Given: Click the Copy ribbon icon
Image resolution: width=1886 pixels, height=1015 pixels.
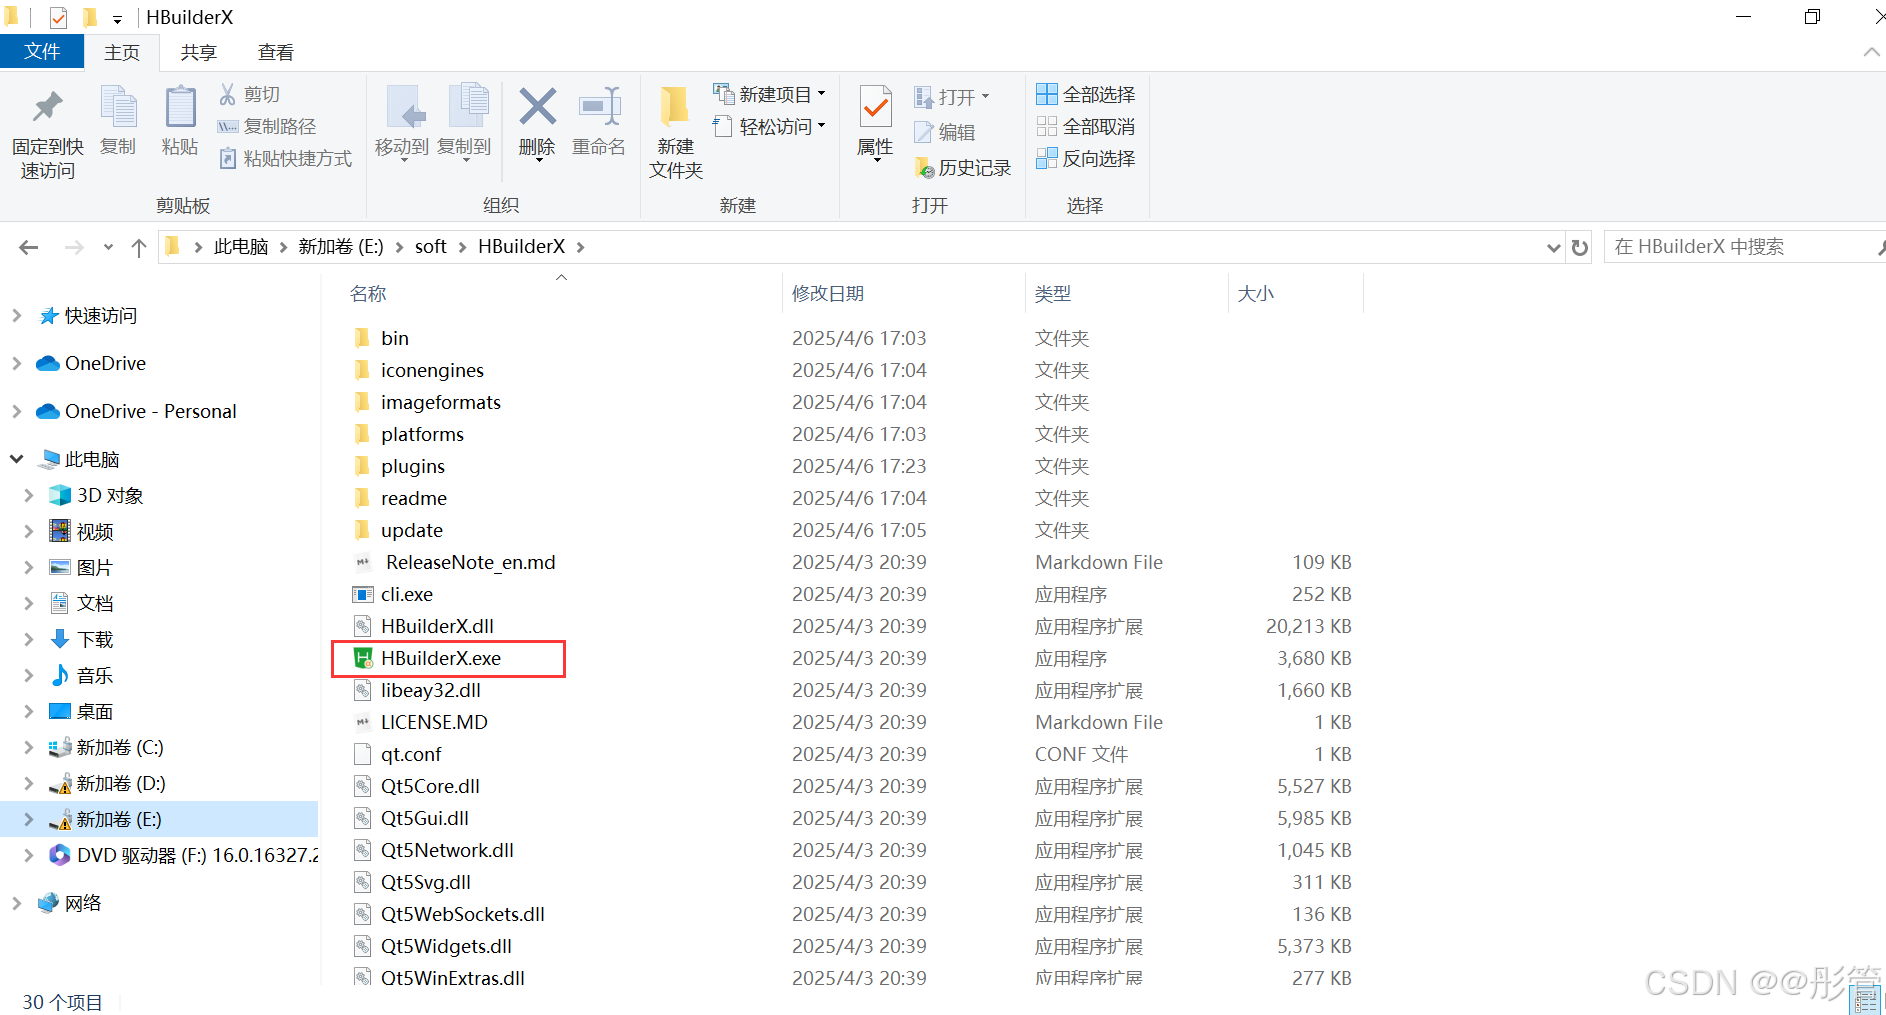Looking at the screenshot, I should (118, 120).
